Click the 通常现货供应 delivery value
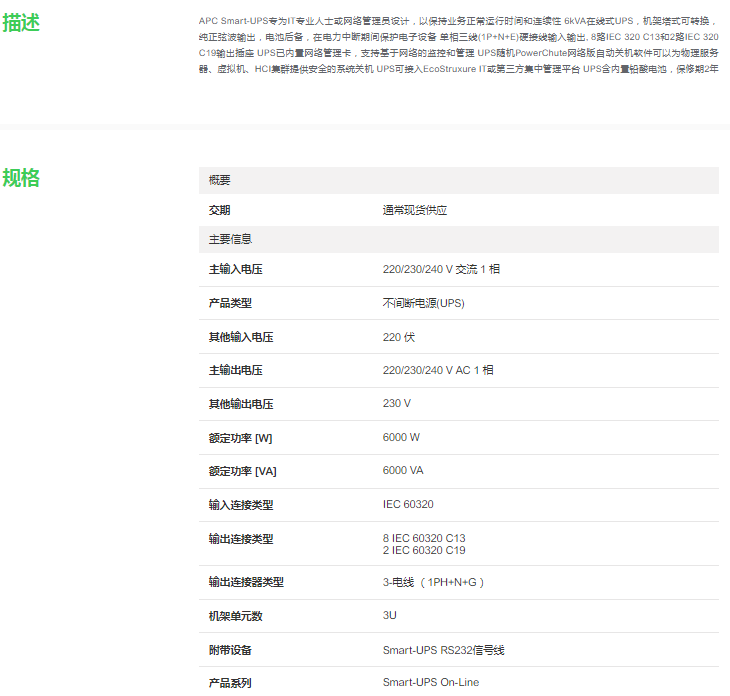730x696 pixels. pos(414,210)
